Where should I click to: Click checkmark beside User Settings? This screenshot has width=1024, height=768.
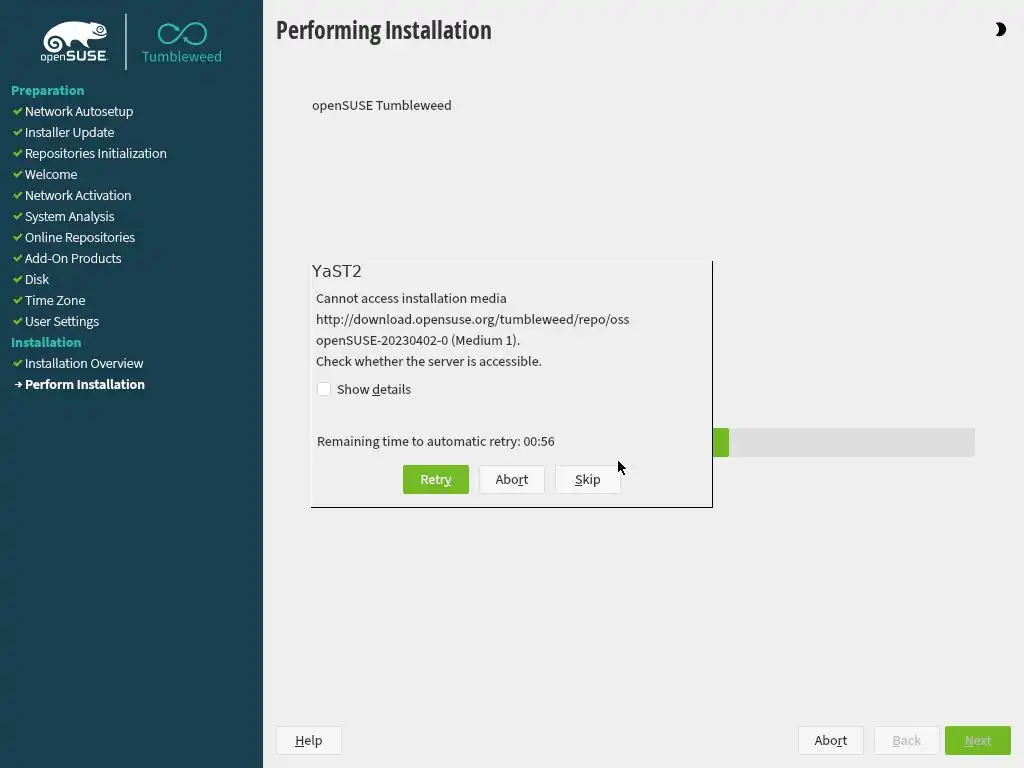pos(18,321)
